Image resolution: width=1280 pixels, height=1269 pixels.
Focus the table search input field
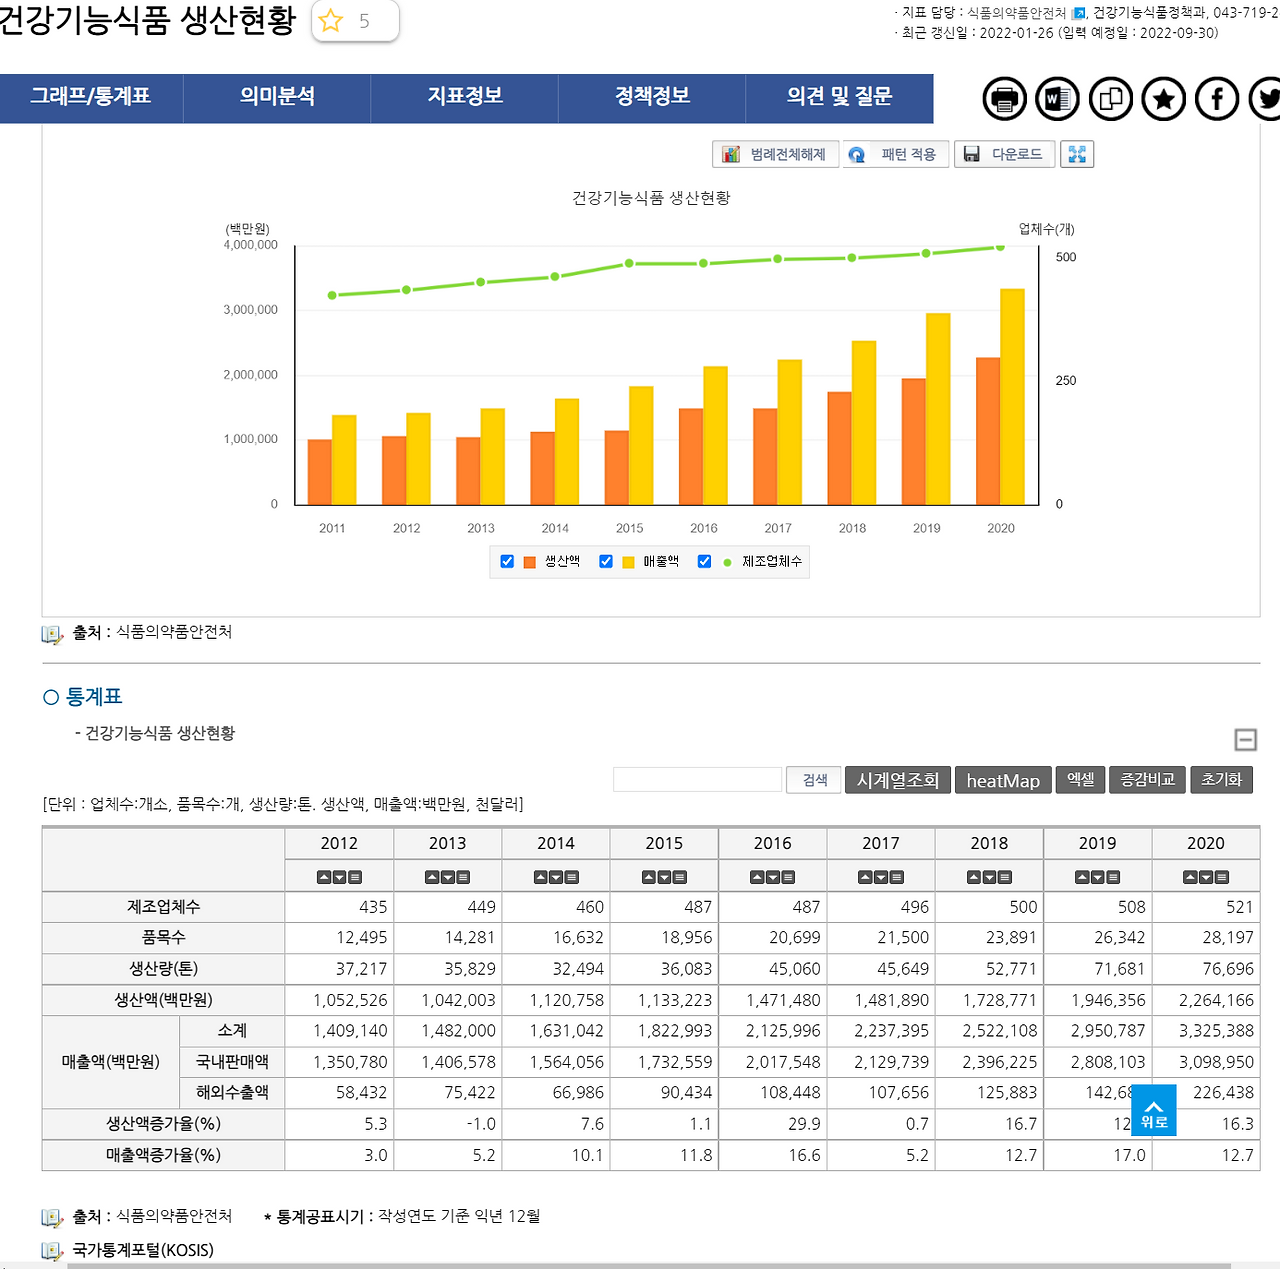(x=697, y=780)
